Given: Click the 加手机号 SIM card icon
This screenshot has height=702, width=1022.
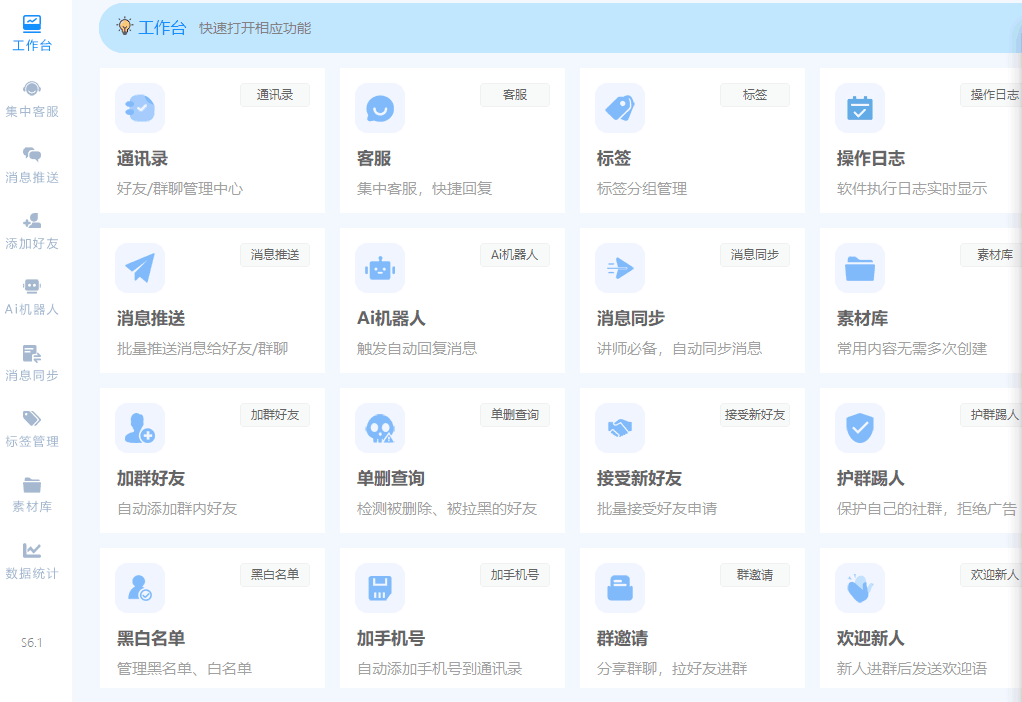Looking at the screenshot, I should point(380,588).
